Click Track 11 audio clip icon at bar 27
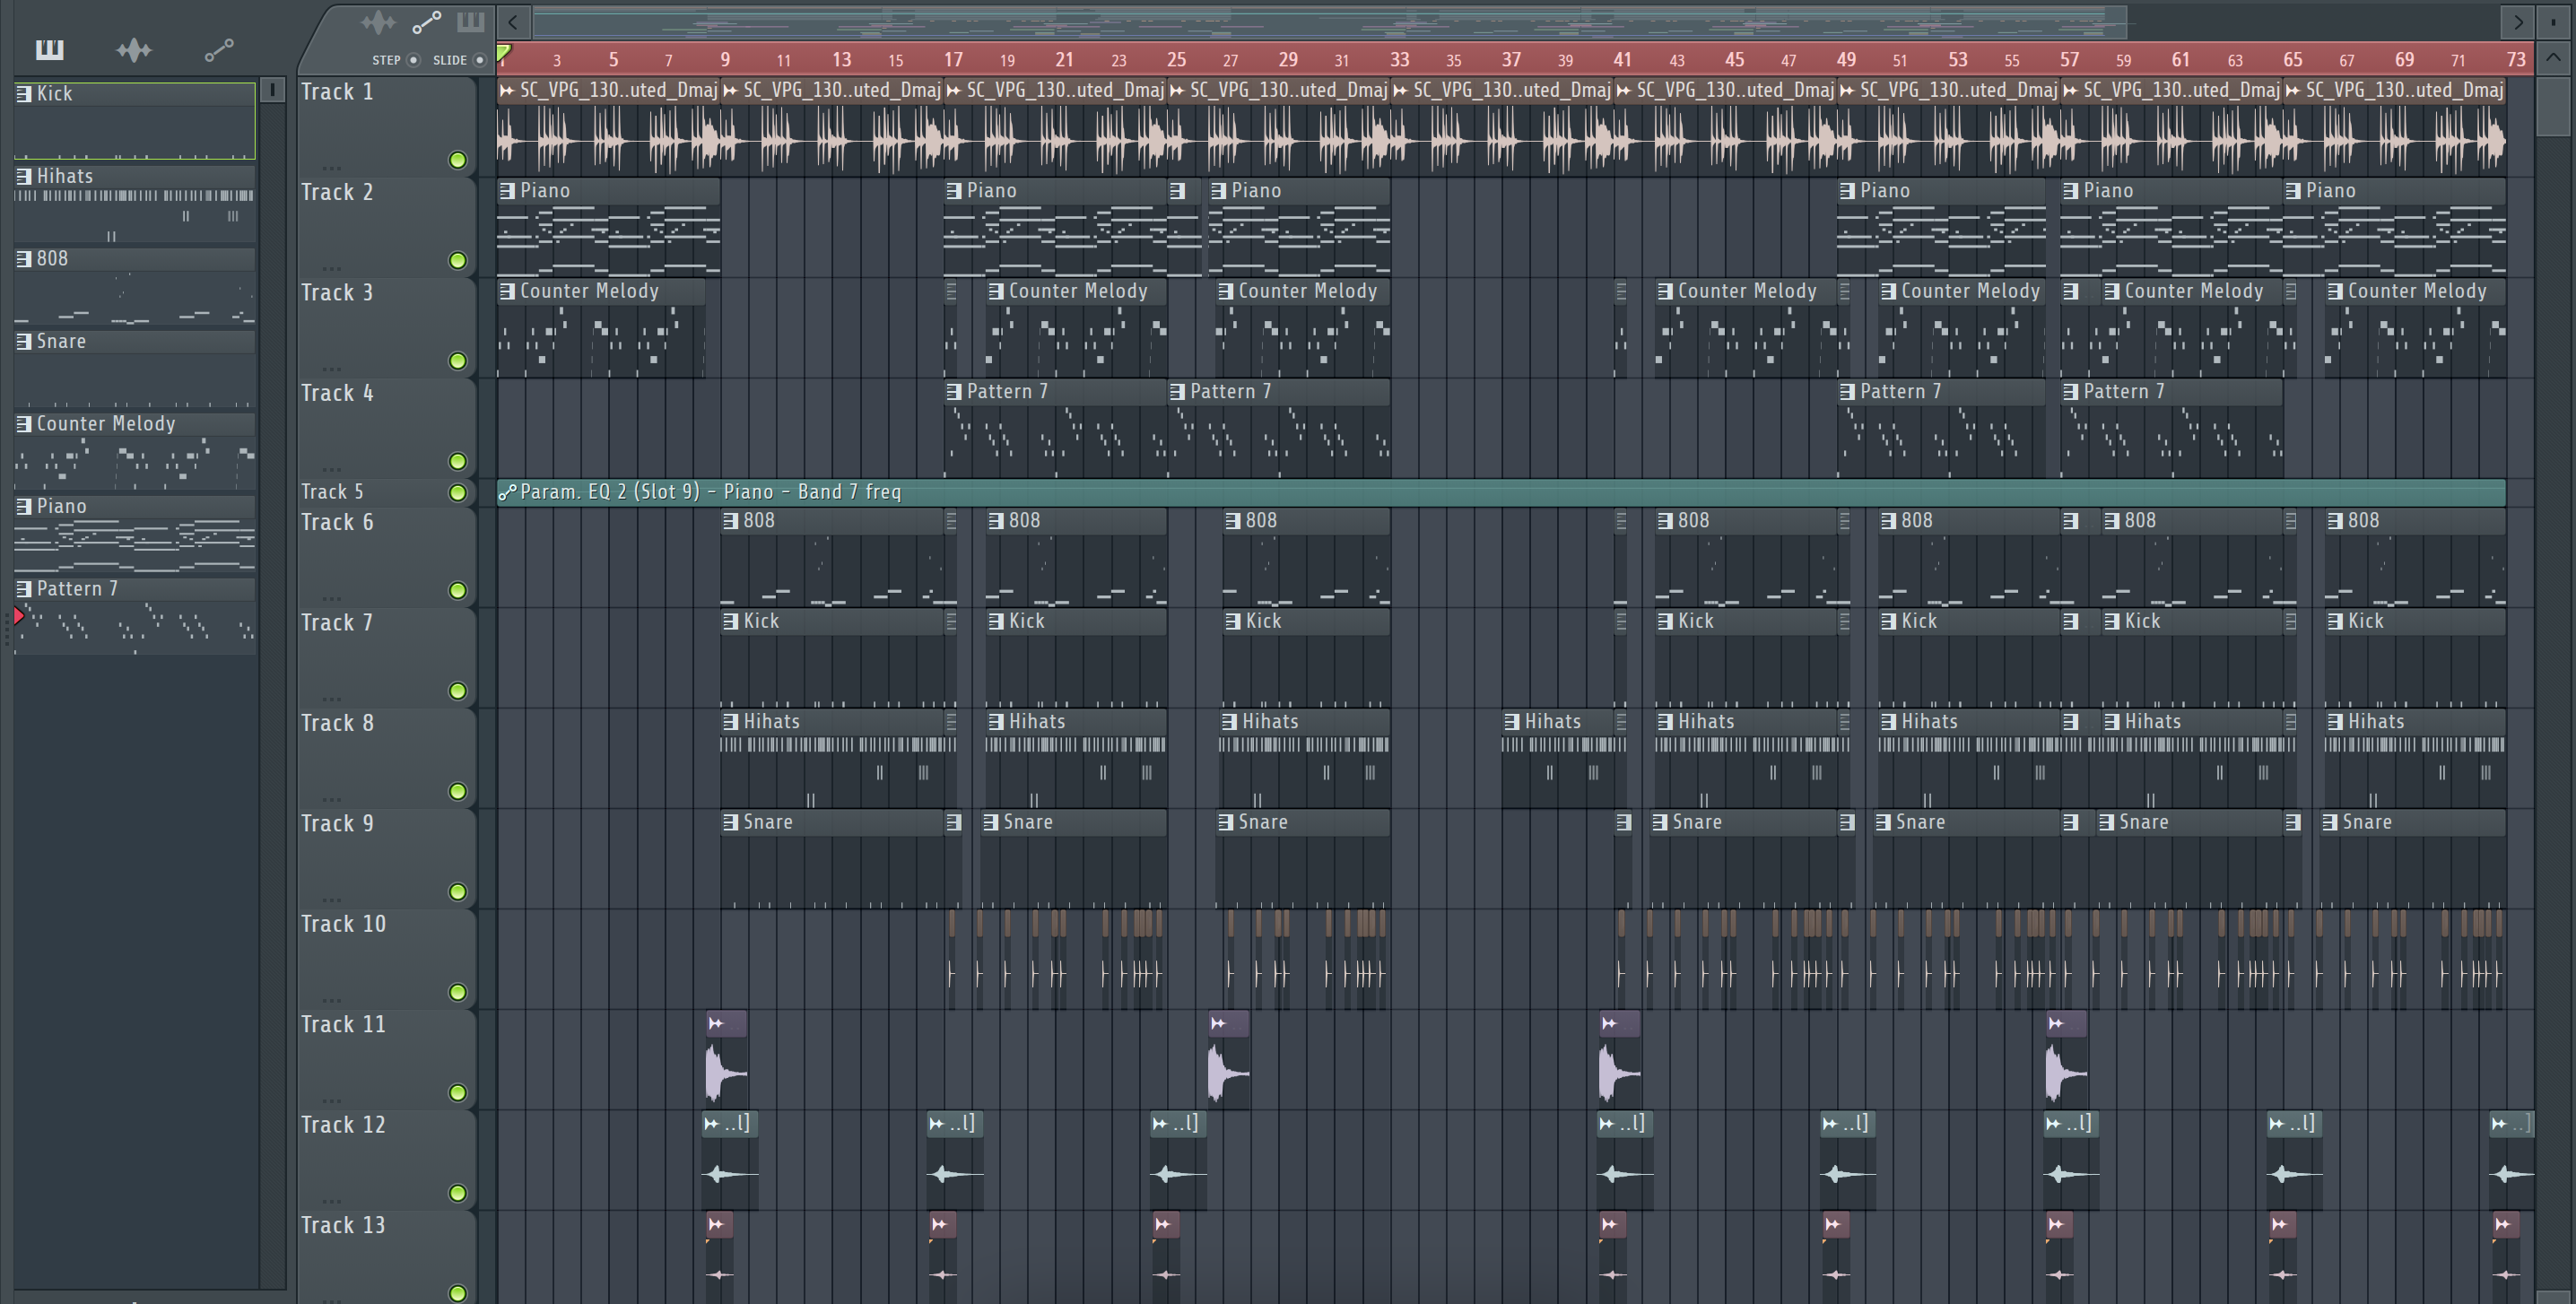This screenshot has height=1304, width=2576. (1218, 1023)
